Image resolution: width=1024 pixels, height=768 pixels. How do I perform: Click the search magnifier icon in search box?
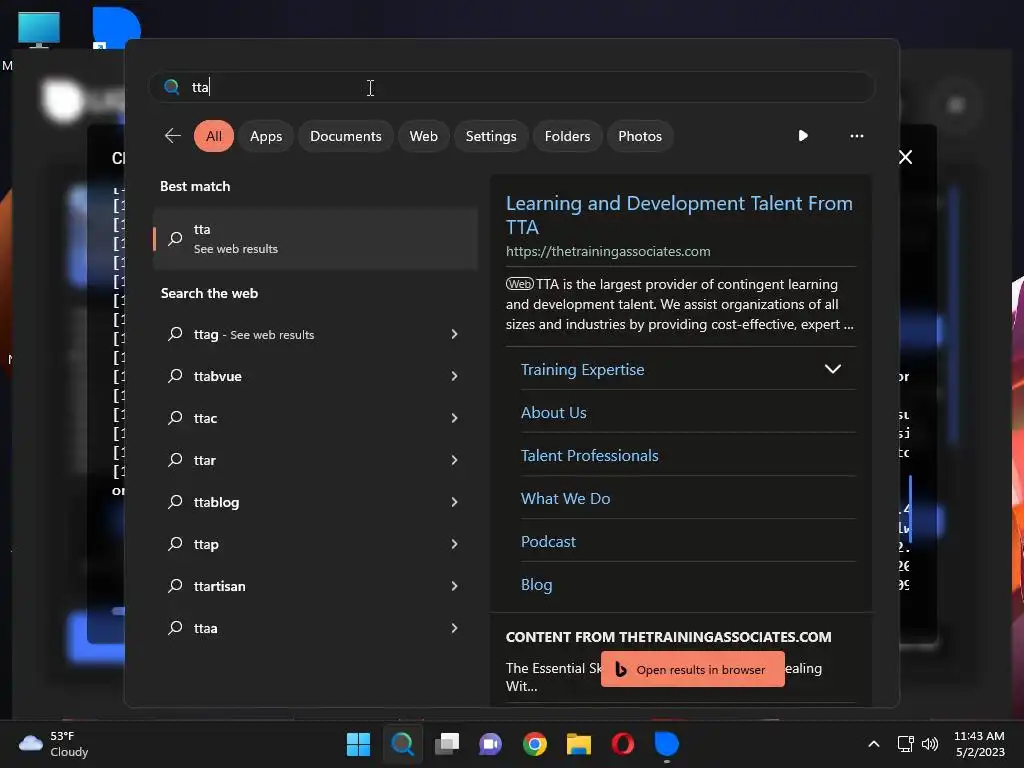[172, 87]
